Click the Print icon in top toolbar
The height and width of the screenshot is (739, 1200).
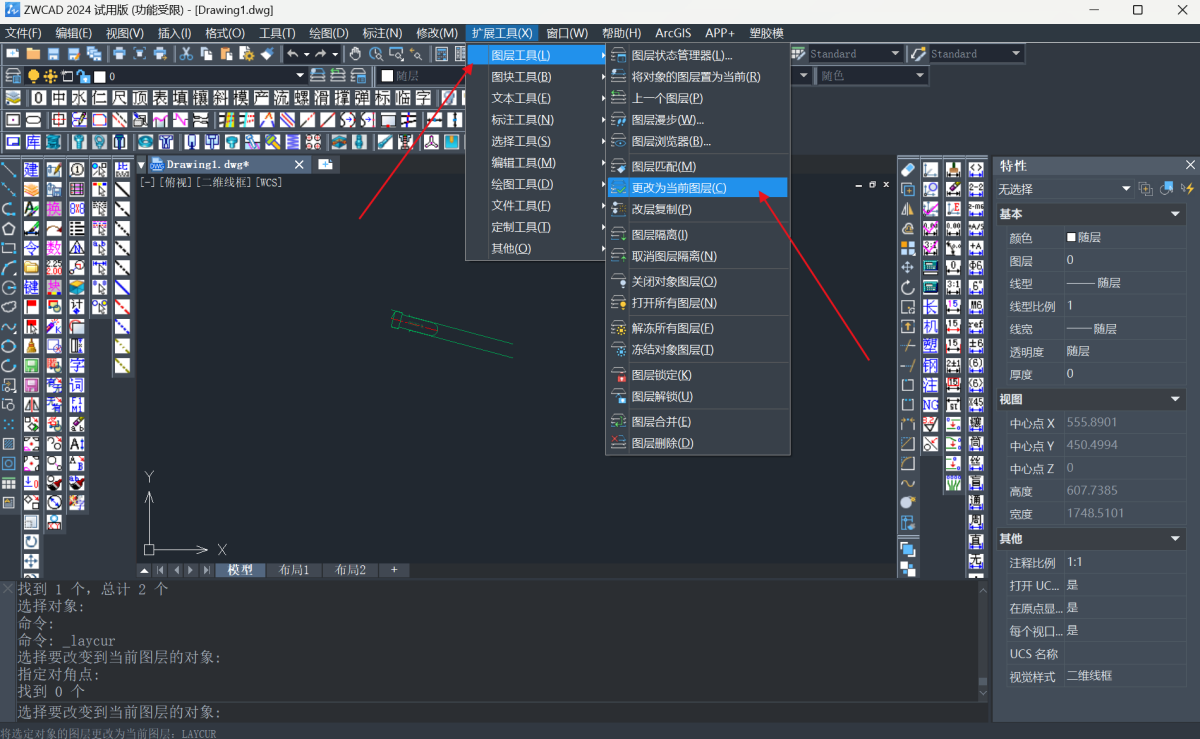tap(119, 54)
